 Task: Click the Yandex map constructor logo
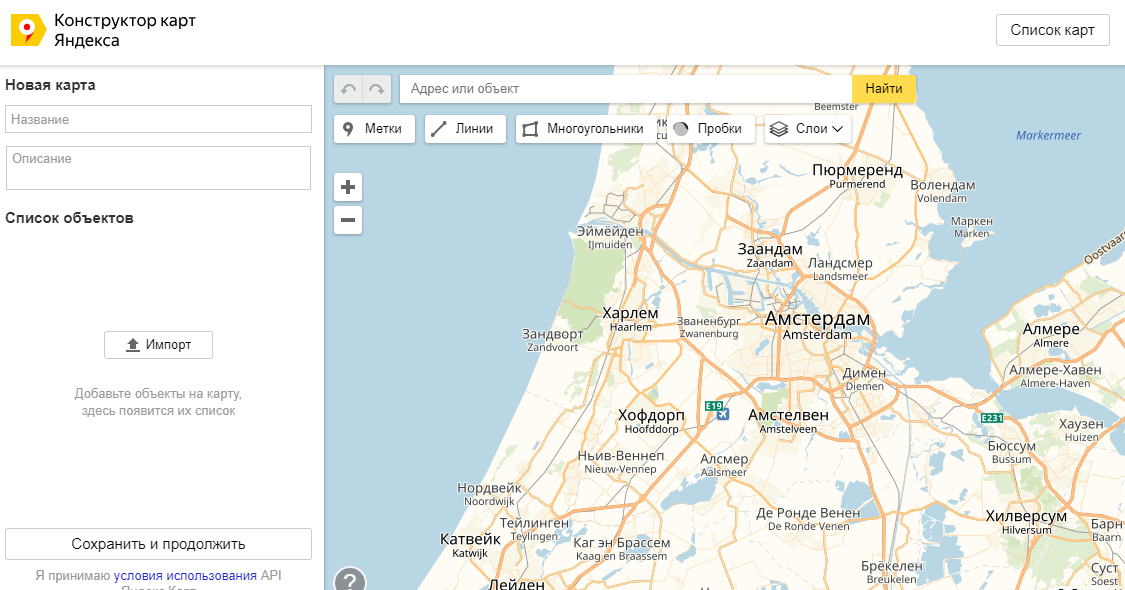point(28,31)
